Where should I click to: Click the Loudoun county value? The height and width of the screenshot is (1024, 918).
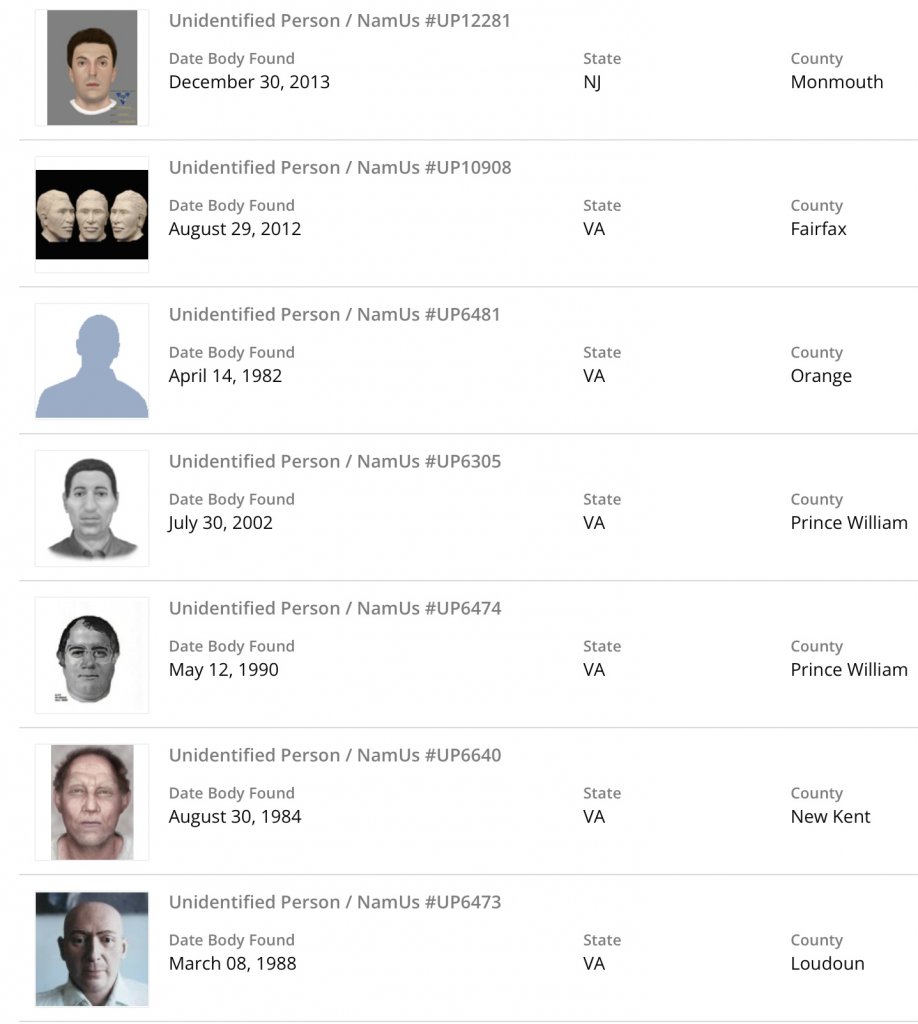point(827,964)
